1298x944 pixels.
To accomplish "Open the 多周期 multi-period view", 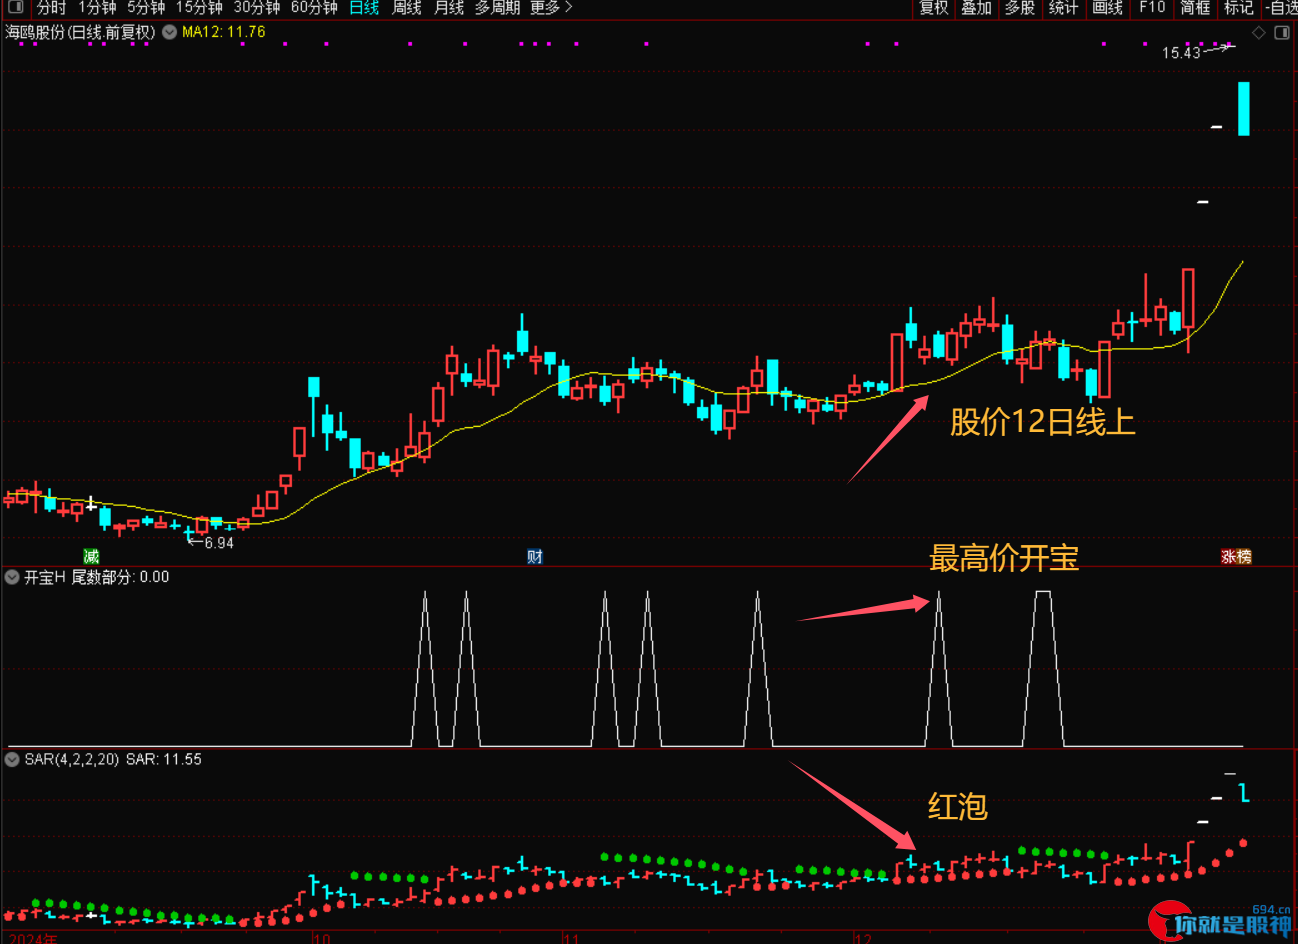I will pyautogui.click(x=497, y=8).
